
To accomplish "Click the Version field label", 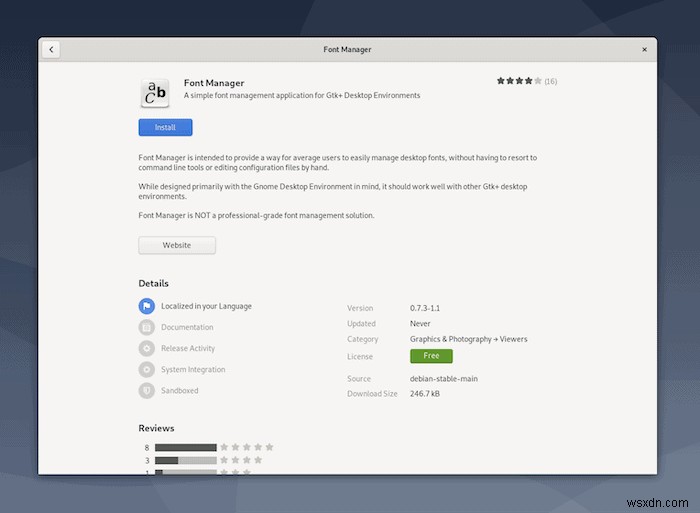I will tap(360, 308).
